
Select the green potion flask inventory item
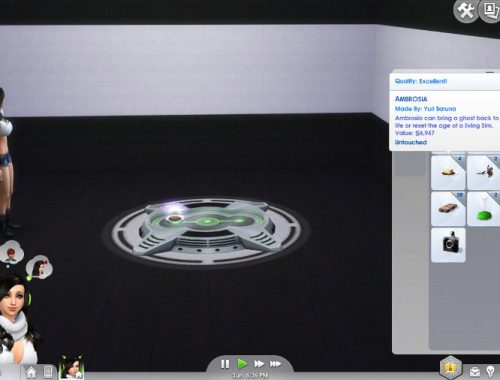(484, 209)
